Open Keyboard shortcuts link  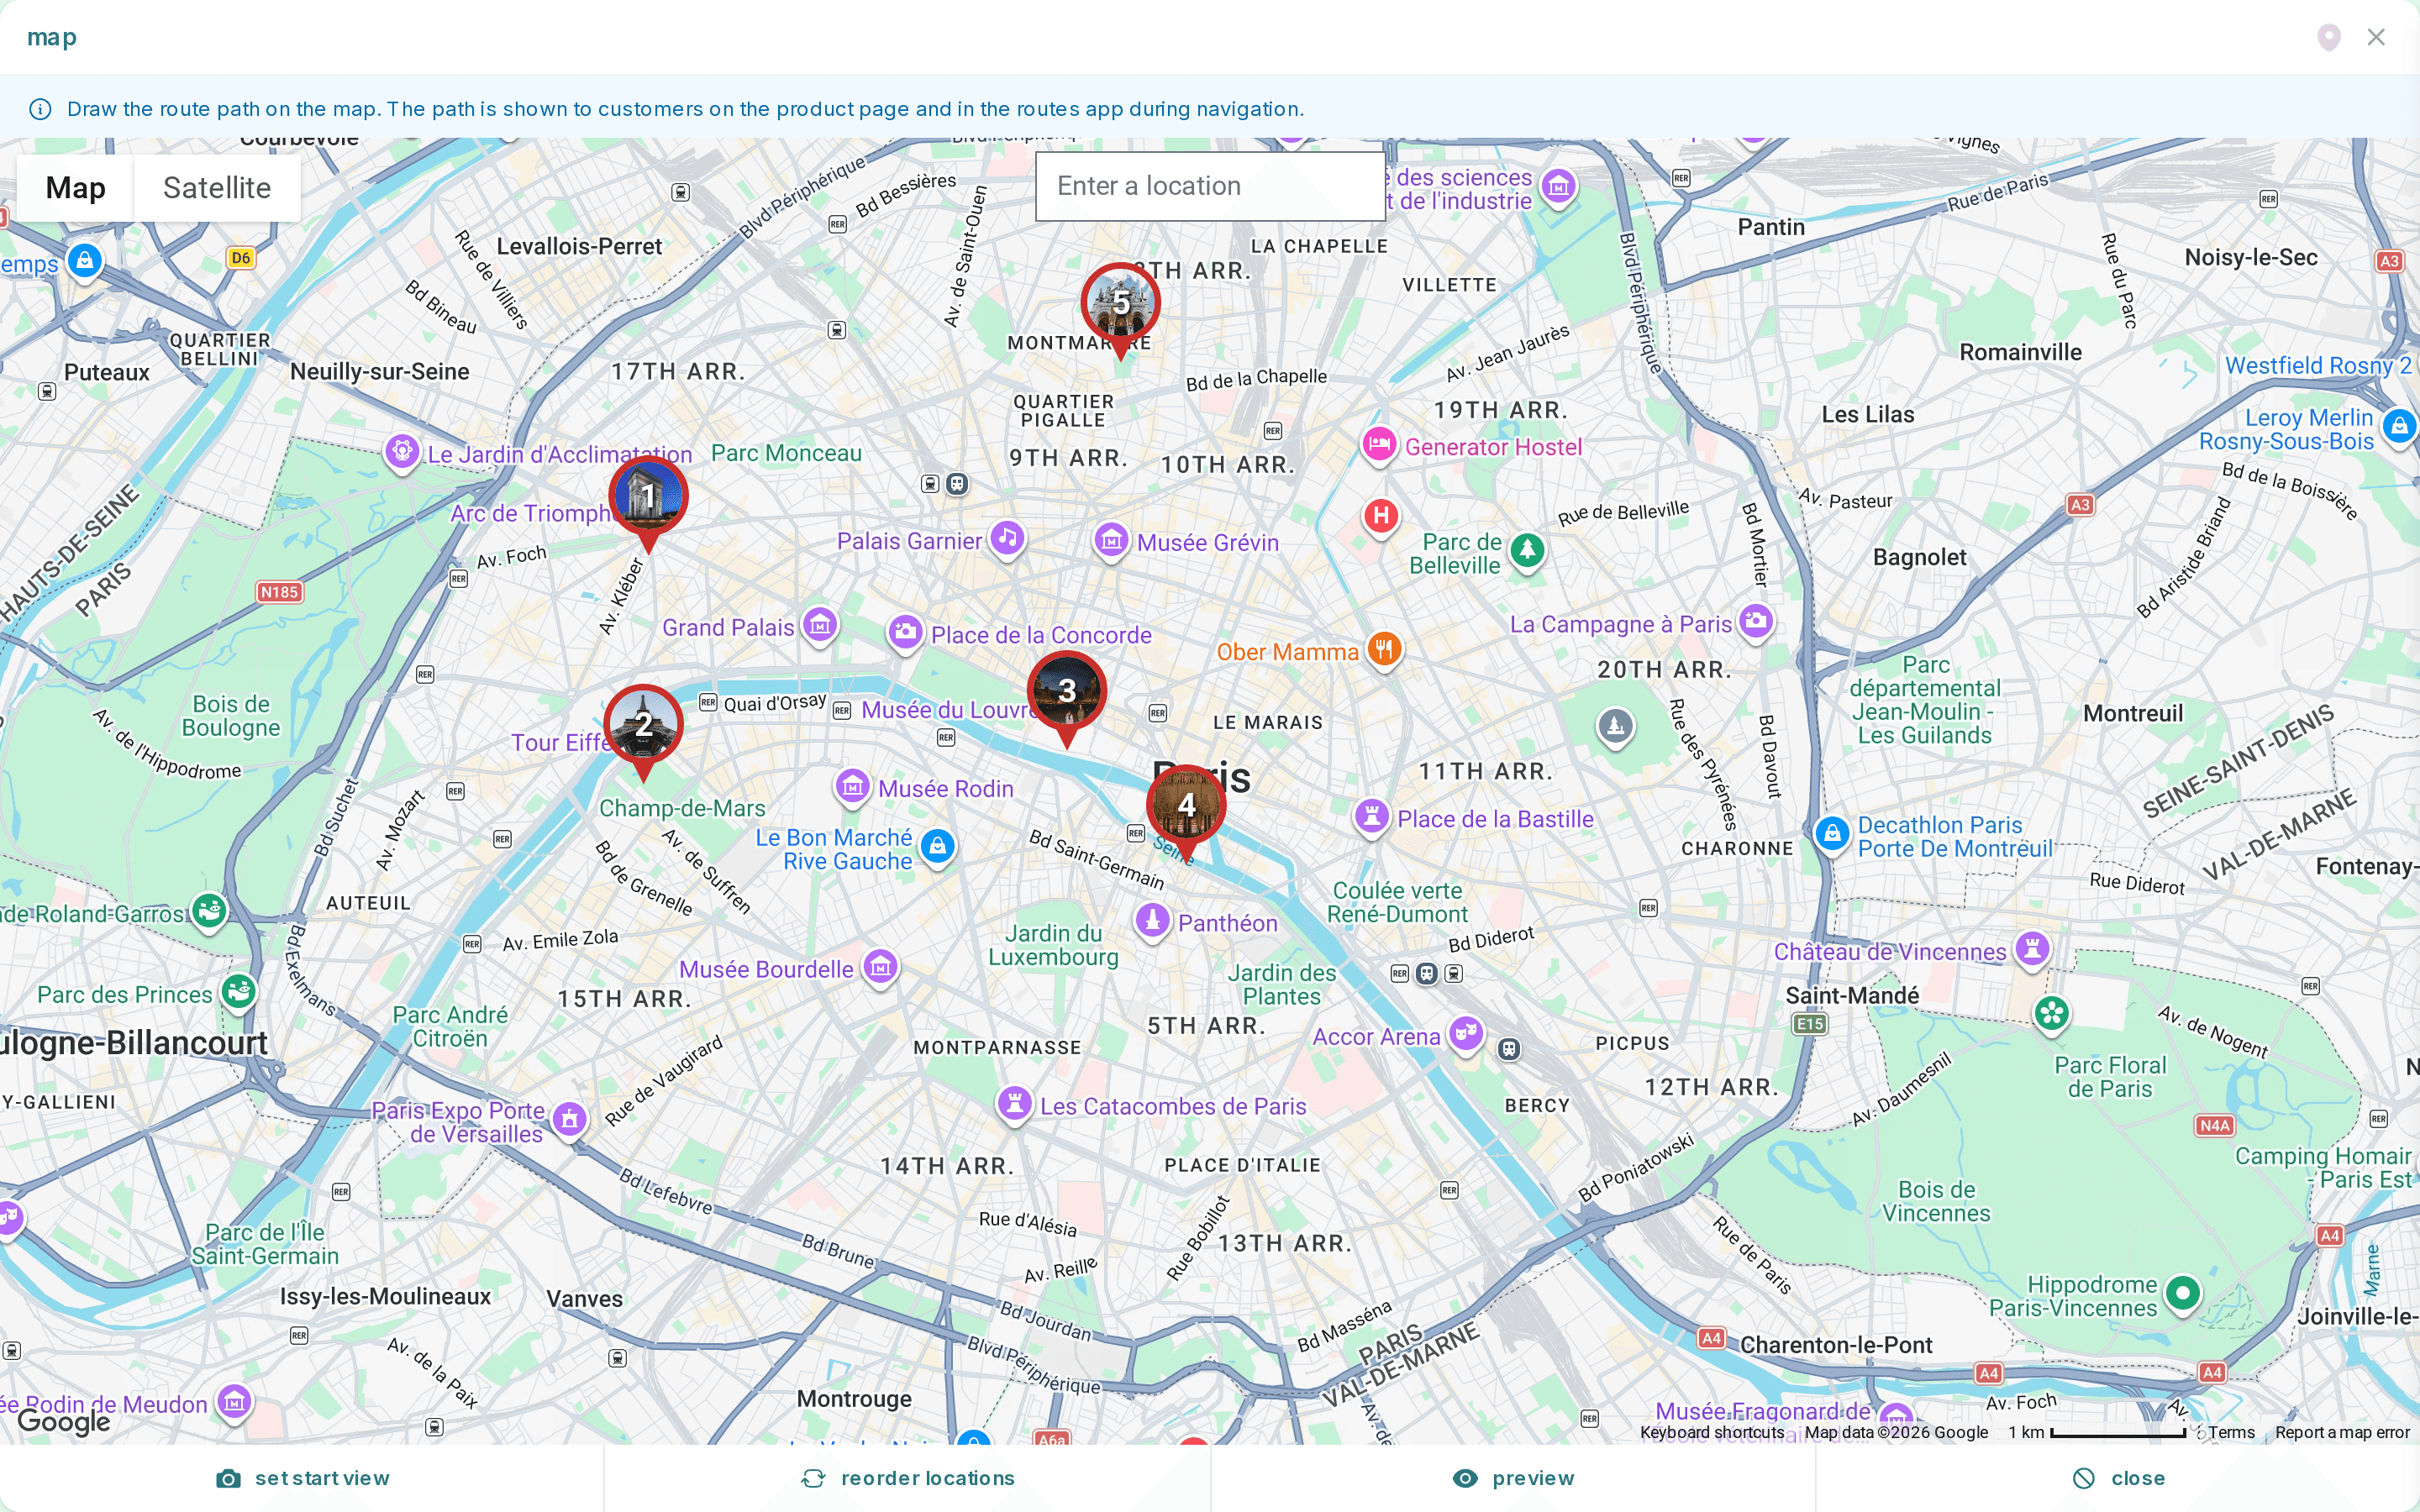pyautogui.click(x=1711, y=1432)
